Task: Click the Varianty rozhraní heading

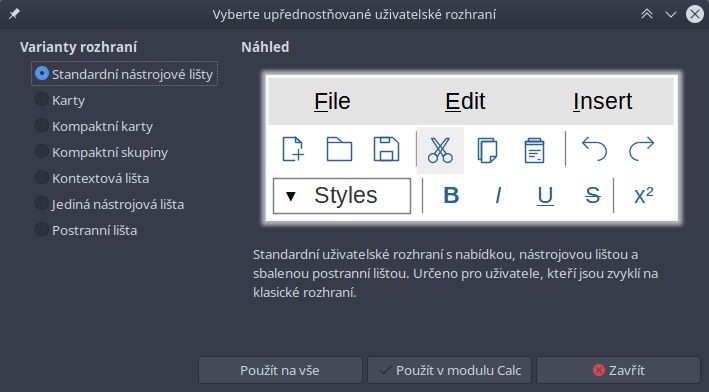Action: pyautogui.click(x=78, y=47)
